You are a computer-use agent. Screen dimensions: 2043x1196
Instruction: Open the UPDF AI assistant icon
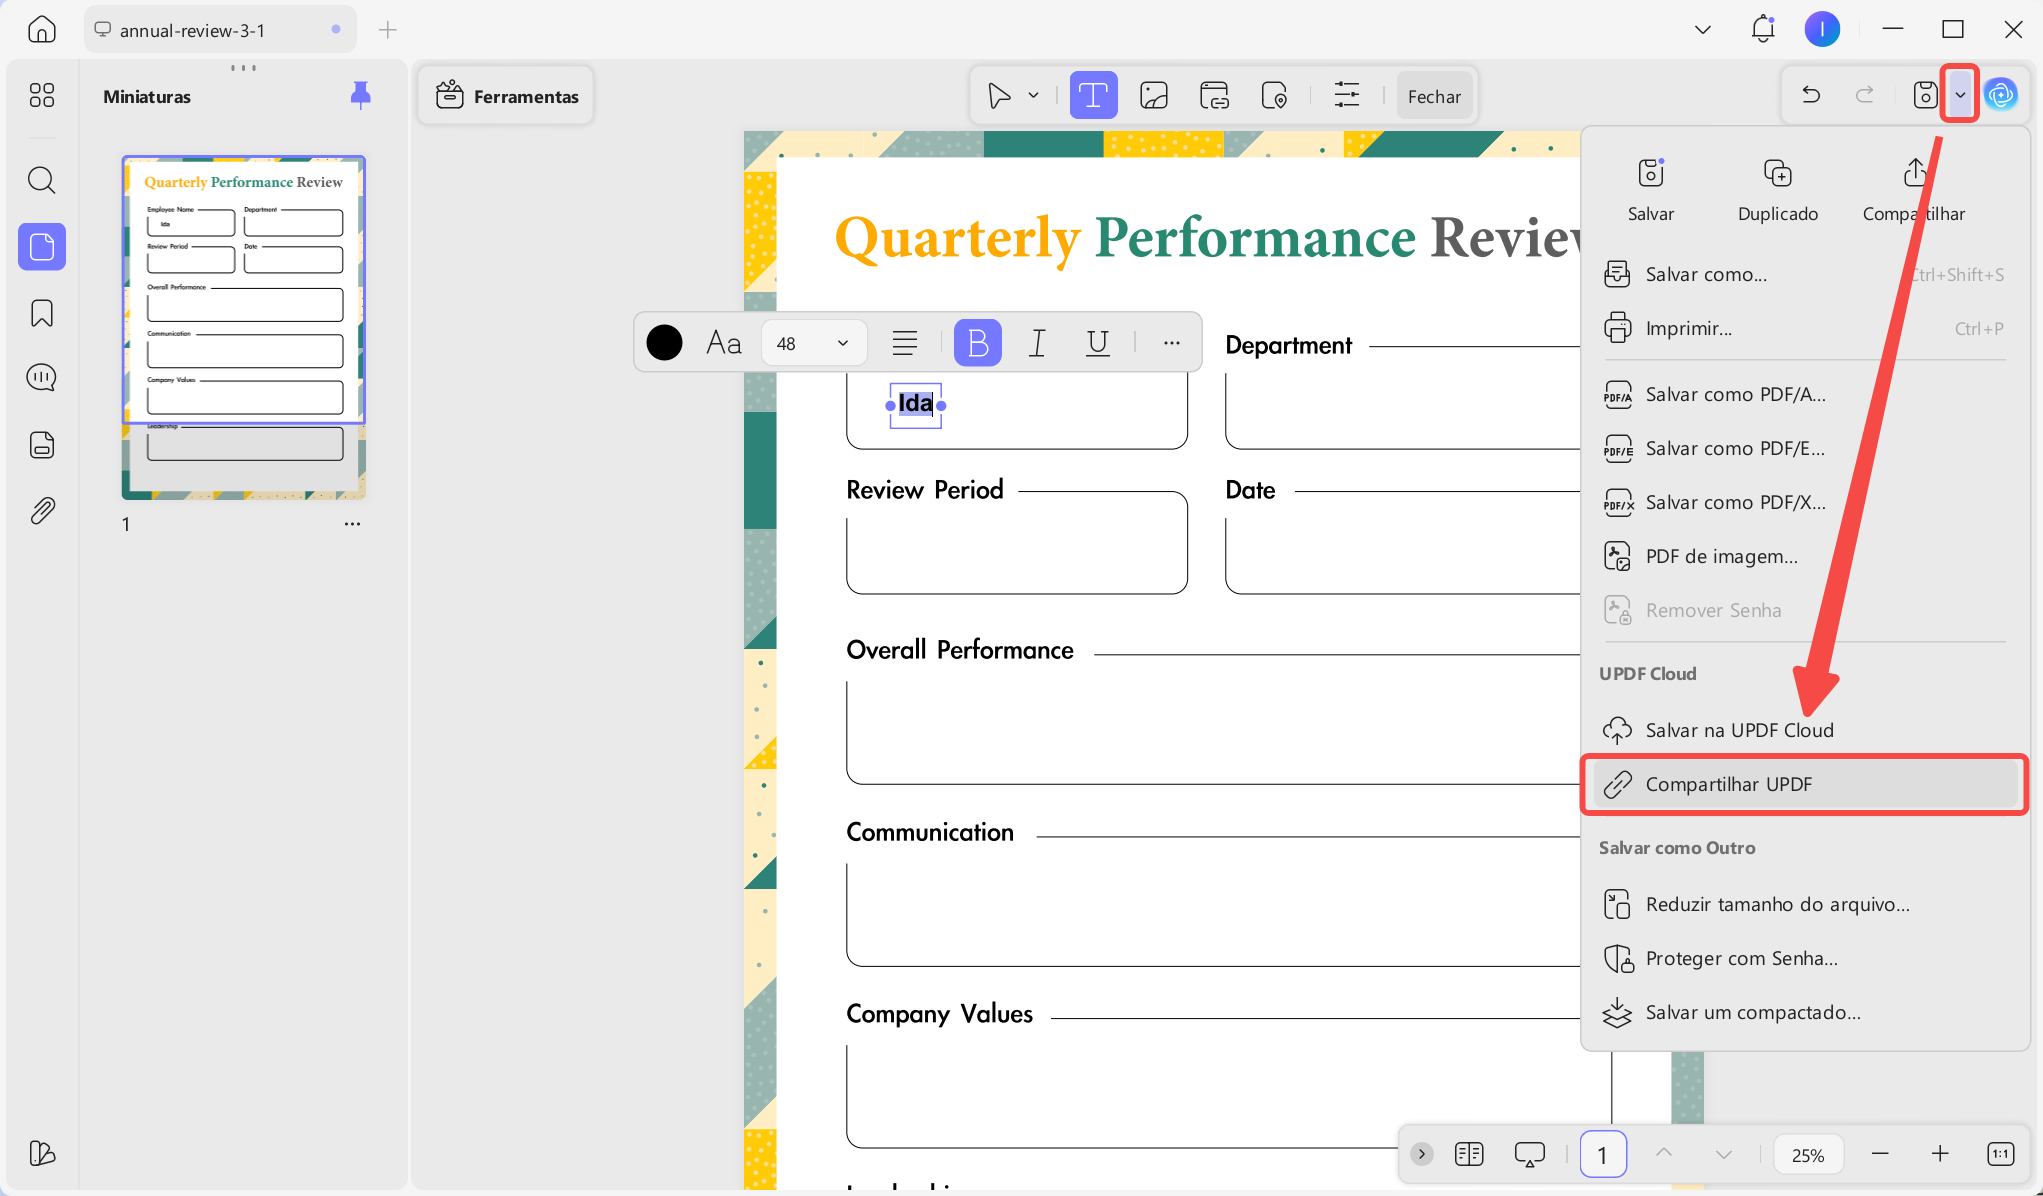[2001, 95]
